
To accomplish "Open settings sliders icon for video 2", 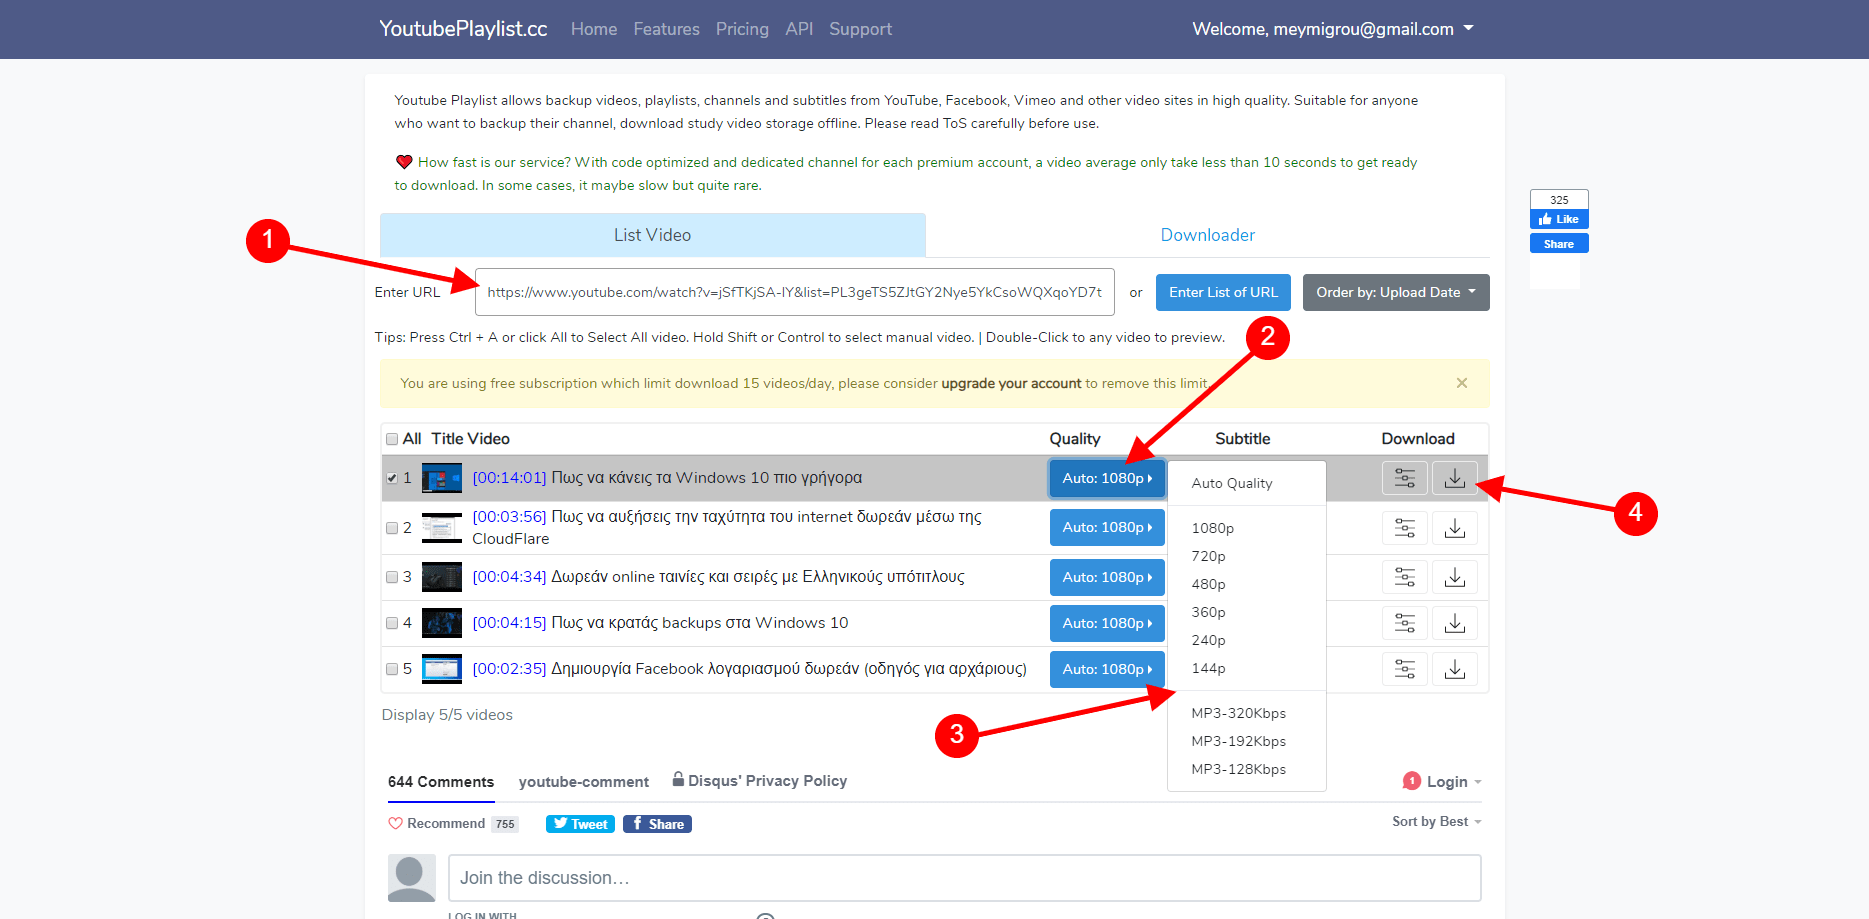I will pos(1404,528).
